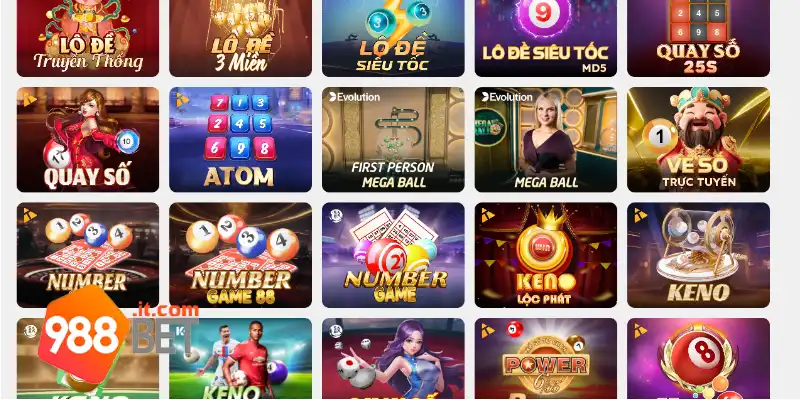Open Keno game with football players
This screenshot has height=400, width=800.
[x=240, y=359]
